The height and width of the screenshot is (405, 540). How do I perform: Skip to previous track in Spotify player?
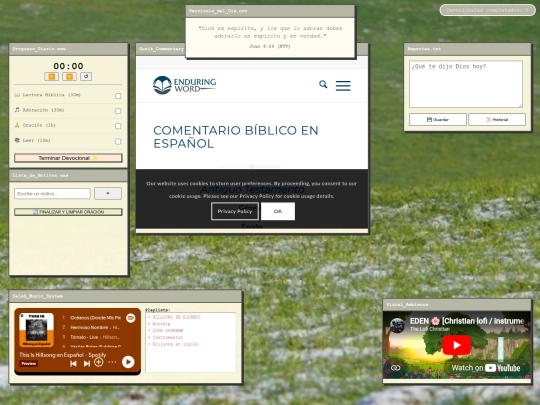[73, 363]
